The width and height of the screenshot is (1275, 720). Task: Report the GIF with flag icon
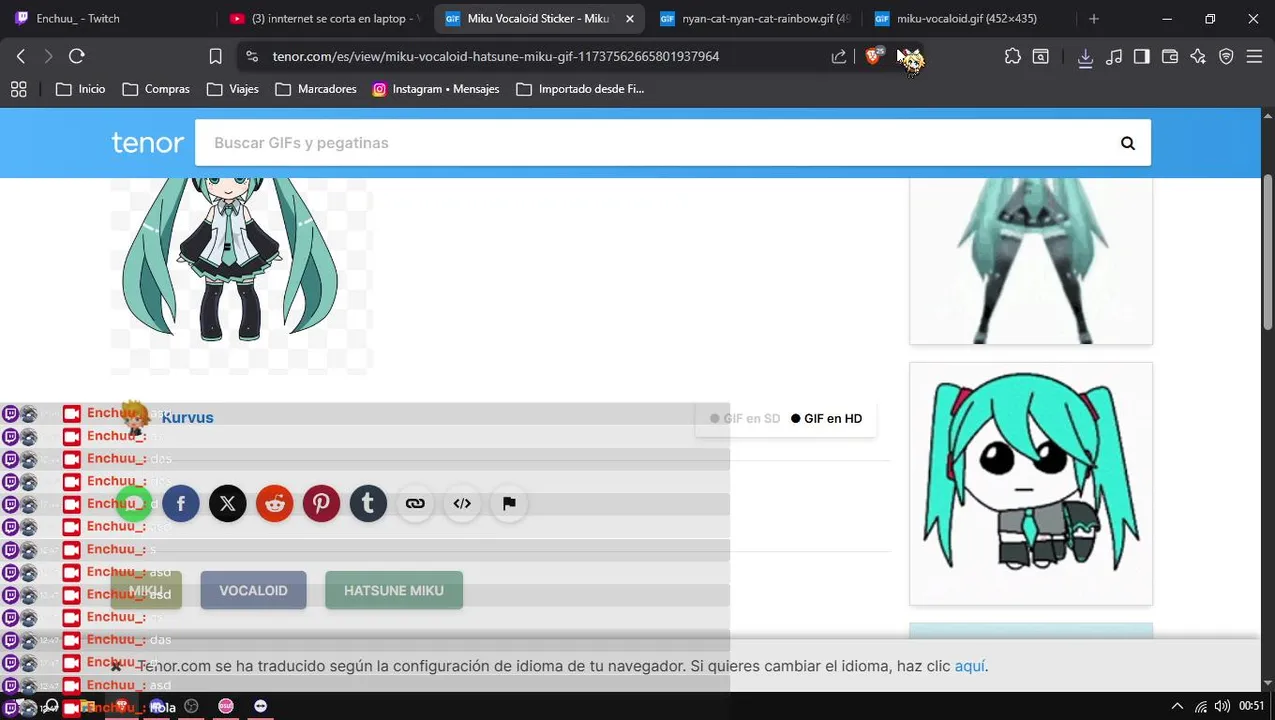[x=509, y=504]
